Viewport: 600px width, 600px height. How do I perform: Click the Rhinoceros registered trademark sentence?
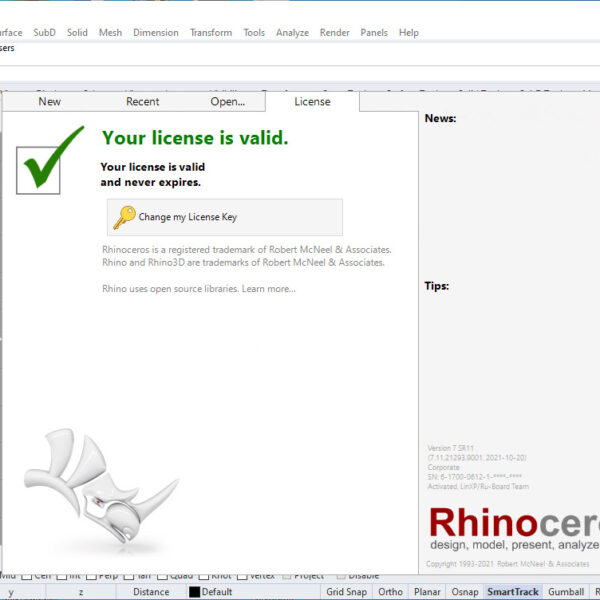246,249
